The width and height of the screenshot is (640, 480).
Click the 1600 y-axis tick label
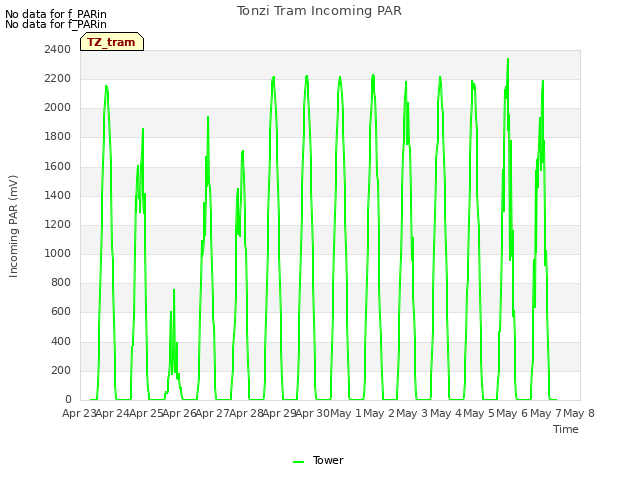(x=58, y=167)
